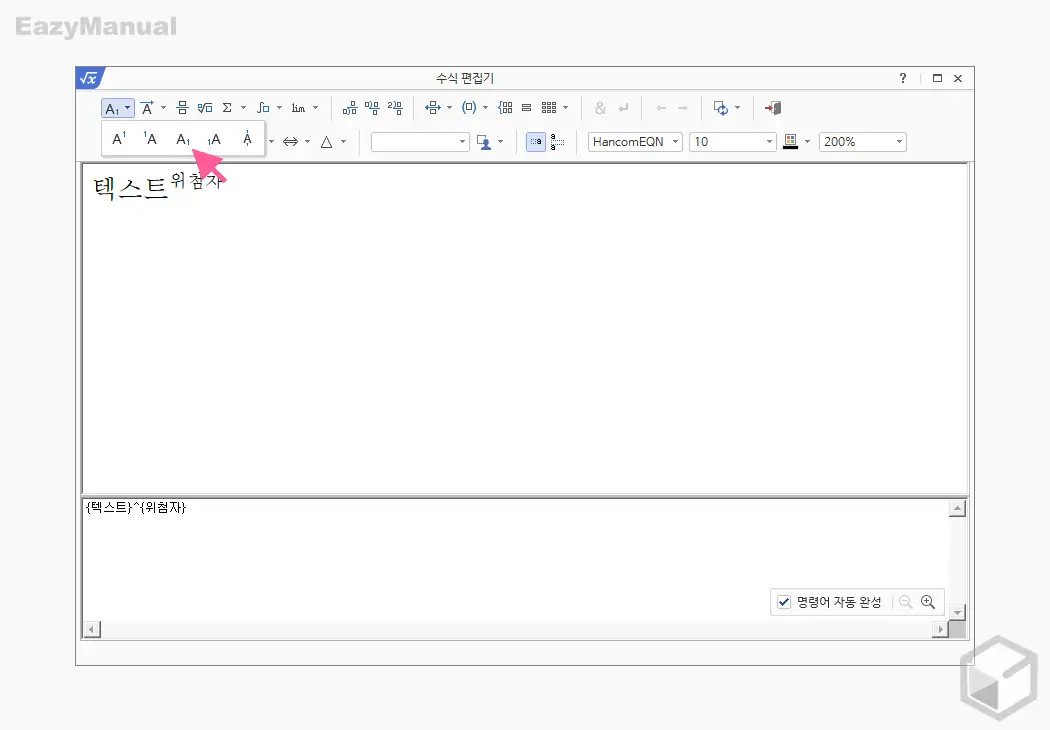Select the superscript A¹ template
1050x730 pixels.
point(118,137)
